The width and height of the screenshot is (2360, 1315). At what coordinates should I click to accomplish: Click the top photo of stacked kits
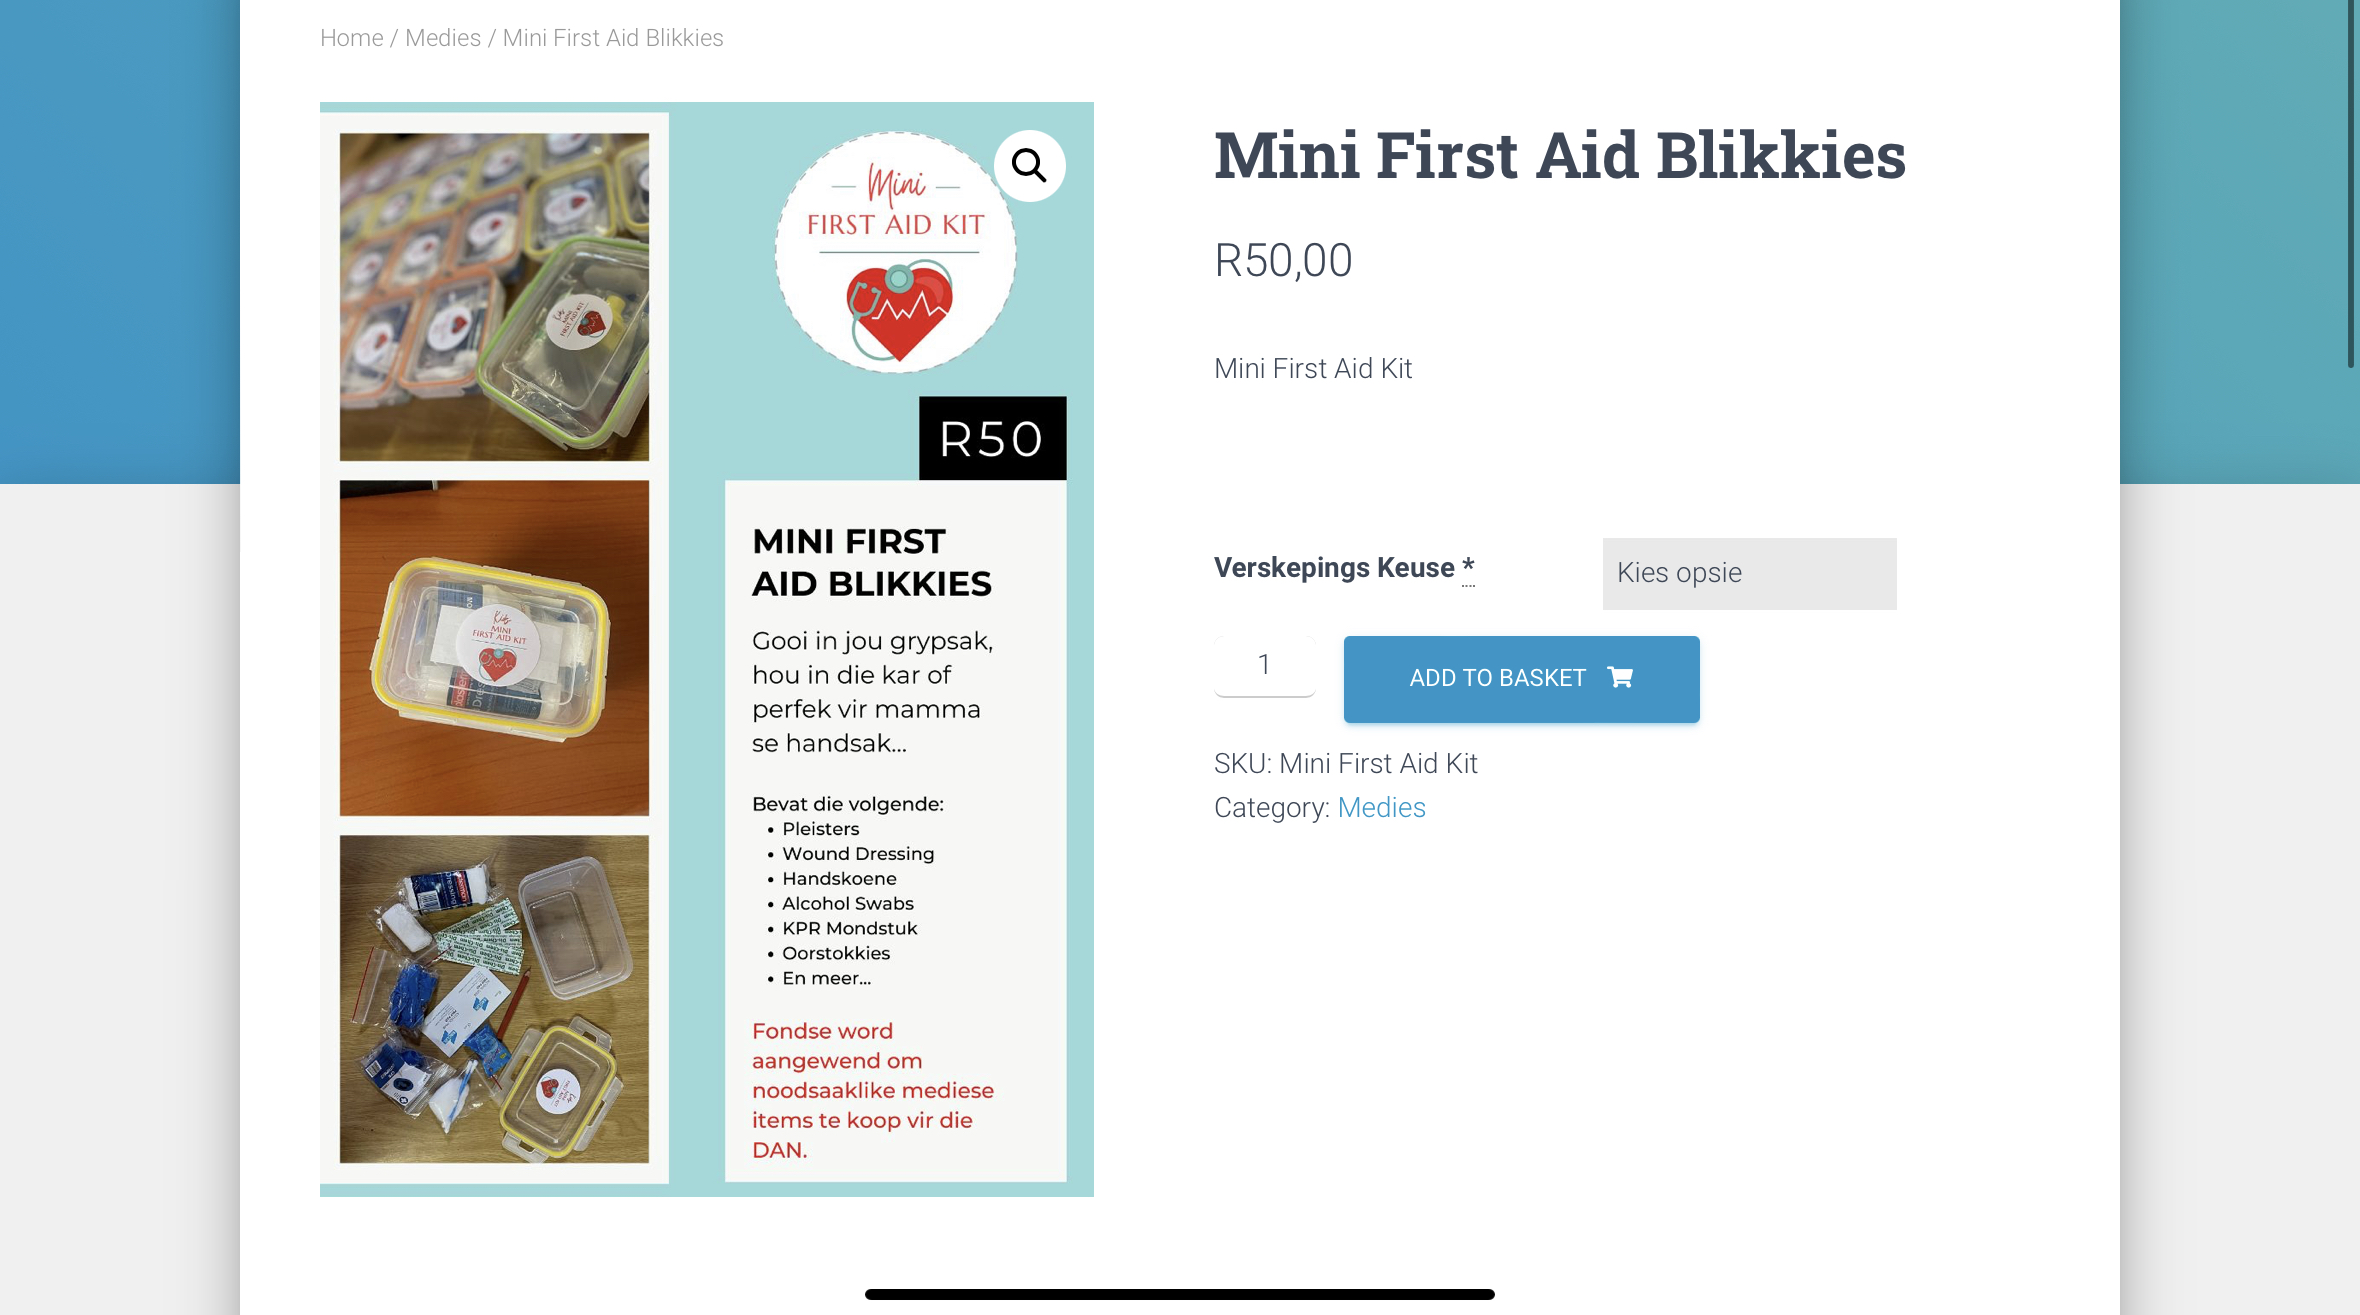point(494,297)
